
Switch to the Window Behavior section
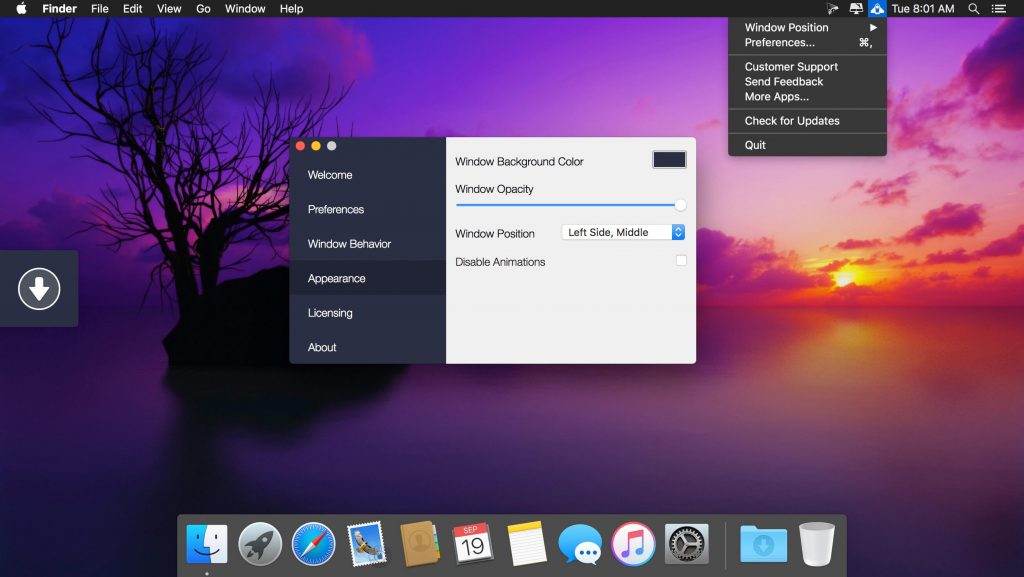click(349, 244)
